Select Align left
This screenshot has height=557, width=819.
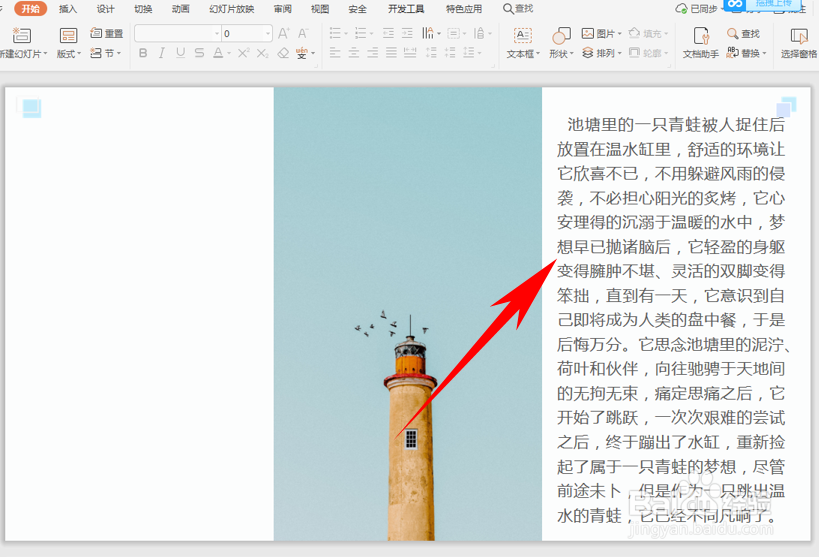point(335,53)
